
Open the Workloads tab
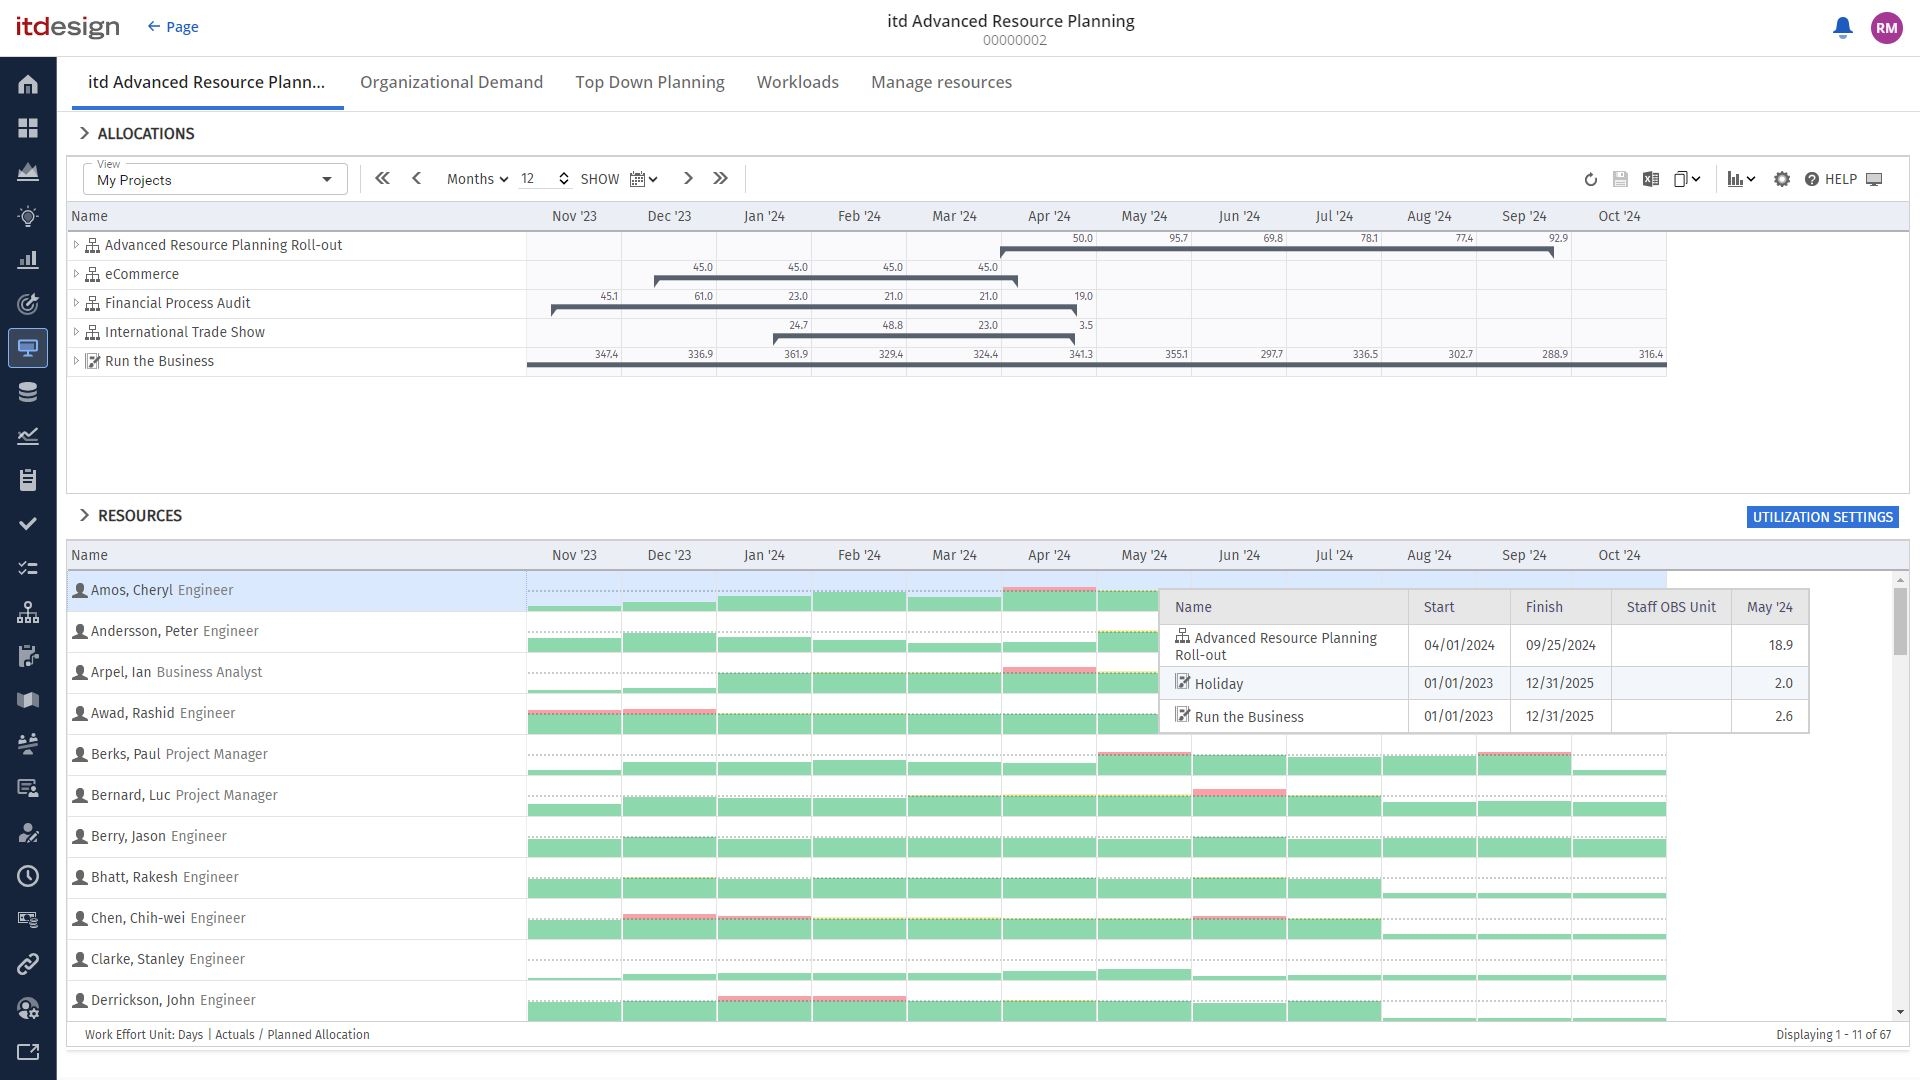tap(797, 83)
